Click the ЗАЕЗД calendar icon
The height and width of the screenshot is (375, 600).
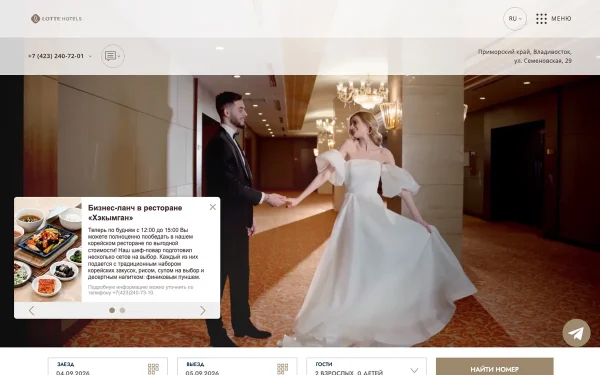pyautogui.click(x=153, y=369)
